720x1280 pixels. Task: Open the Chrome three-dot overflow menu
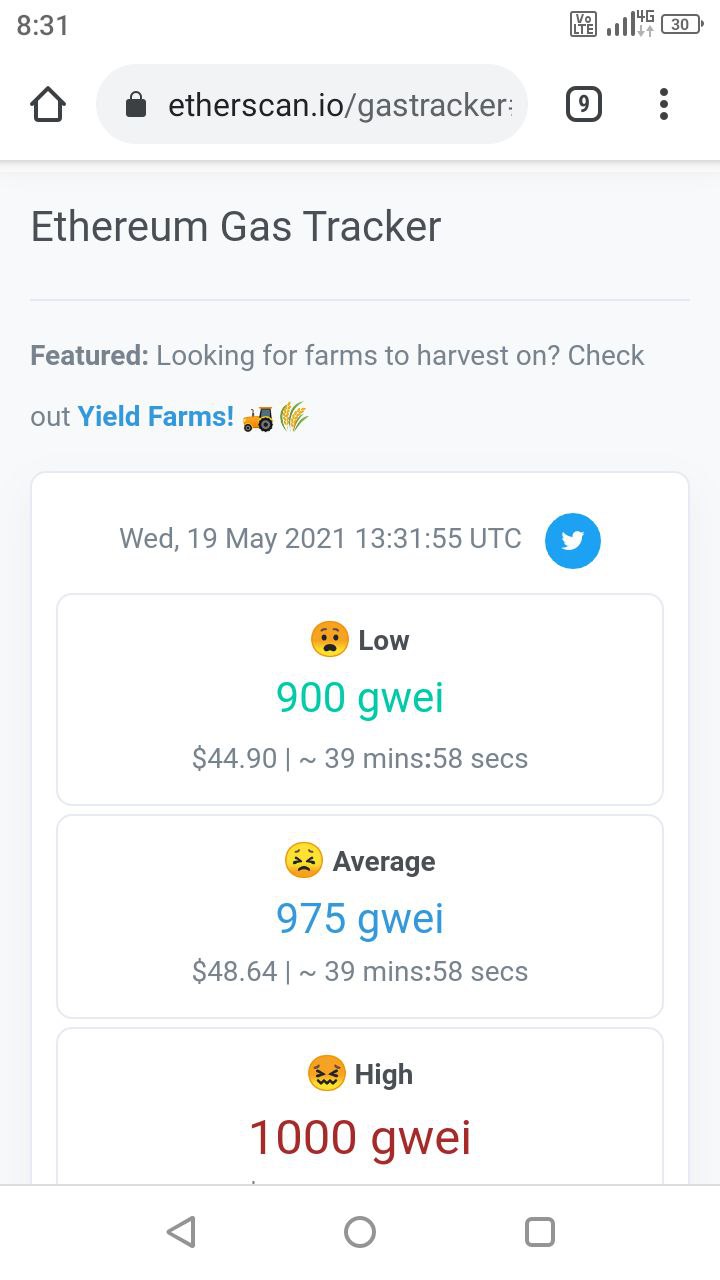664,104
